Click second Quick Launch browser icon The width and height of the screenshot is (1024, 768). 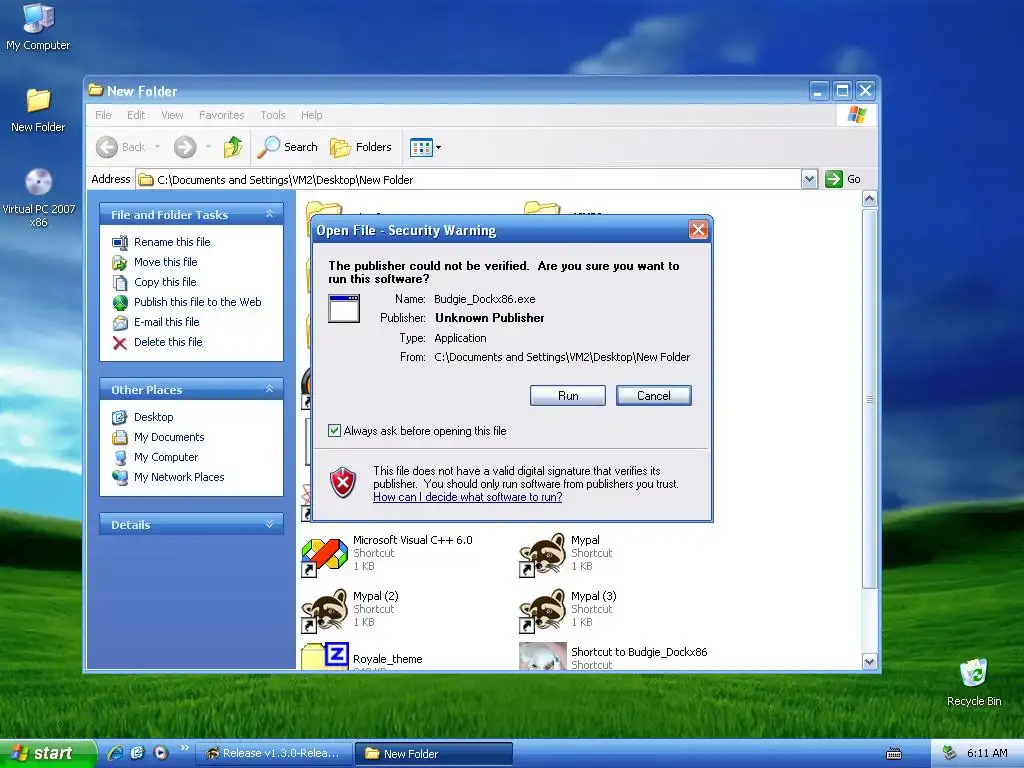coord(137,753)
